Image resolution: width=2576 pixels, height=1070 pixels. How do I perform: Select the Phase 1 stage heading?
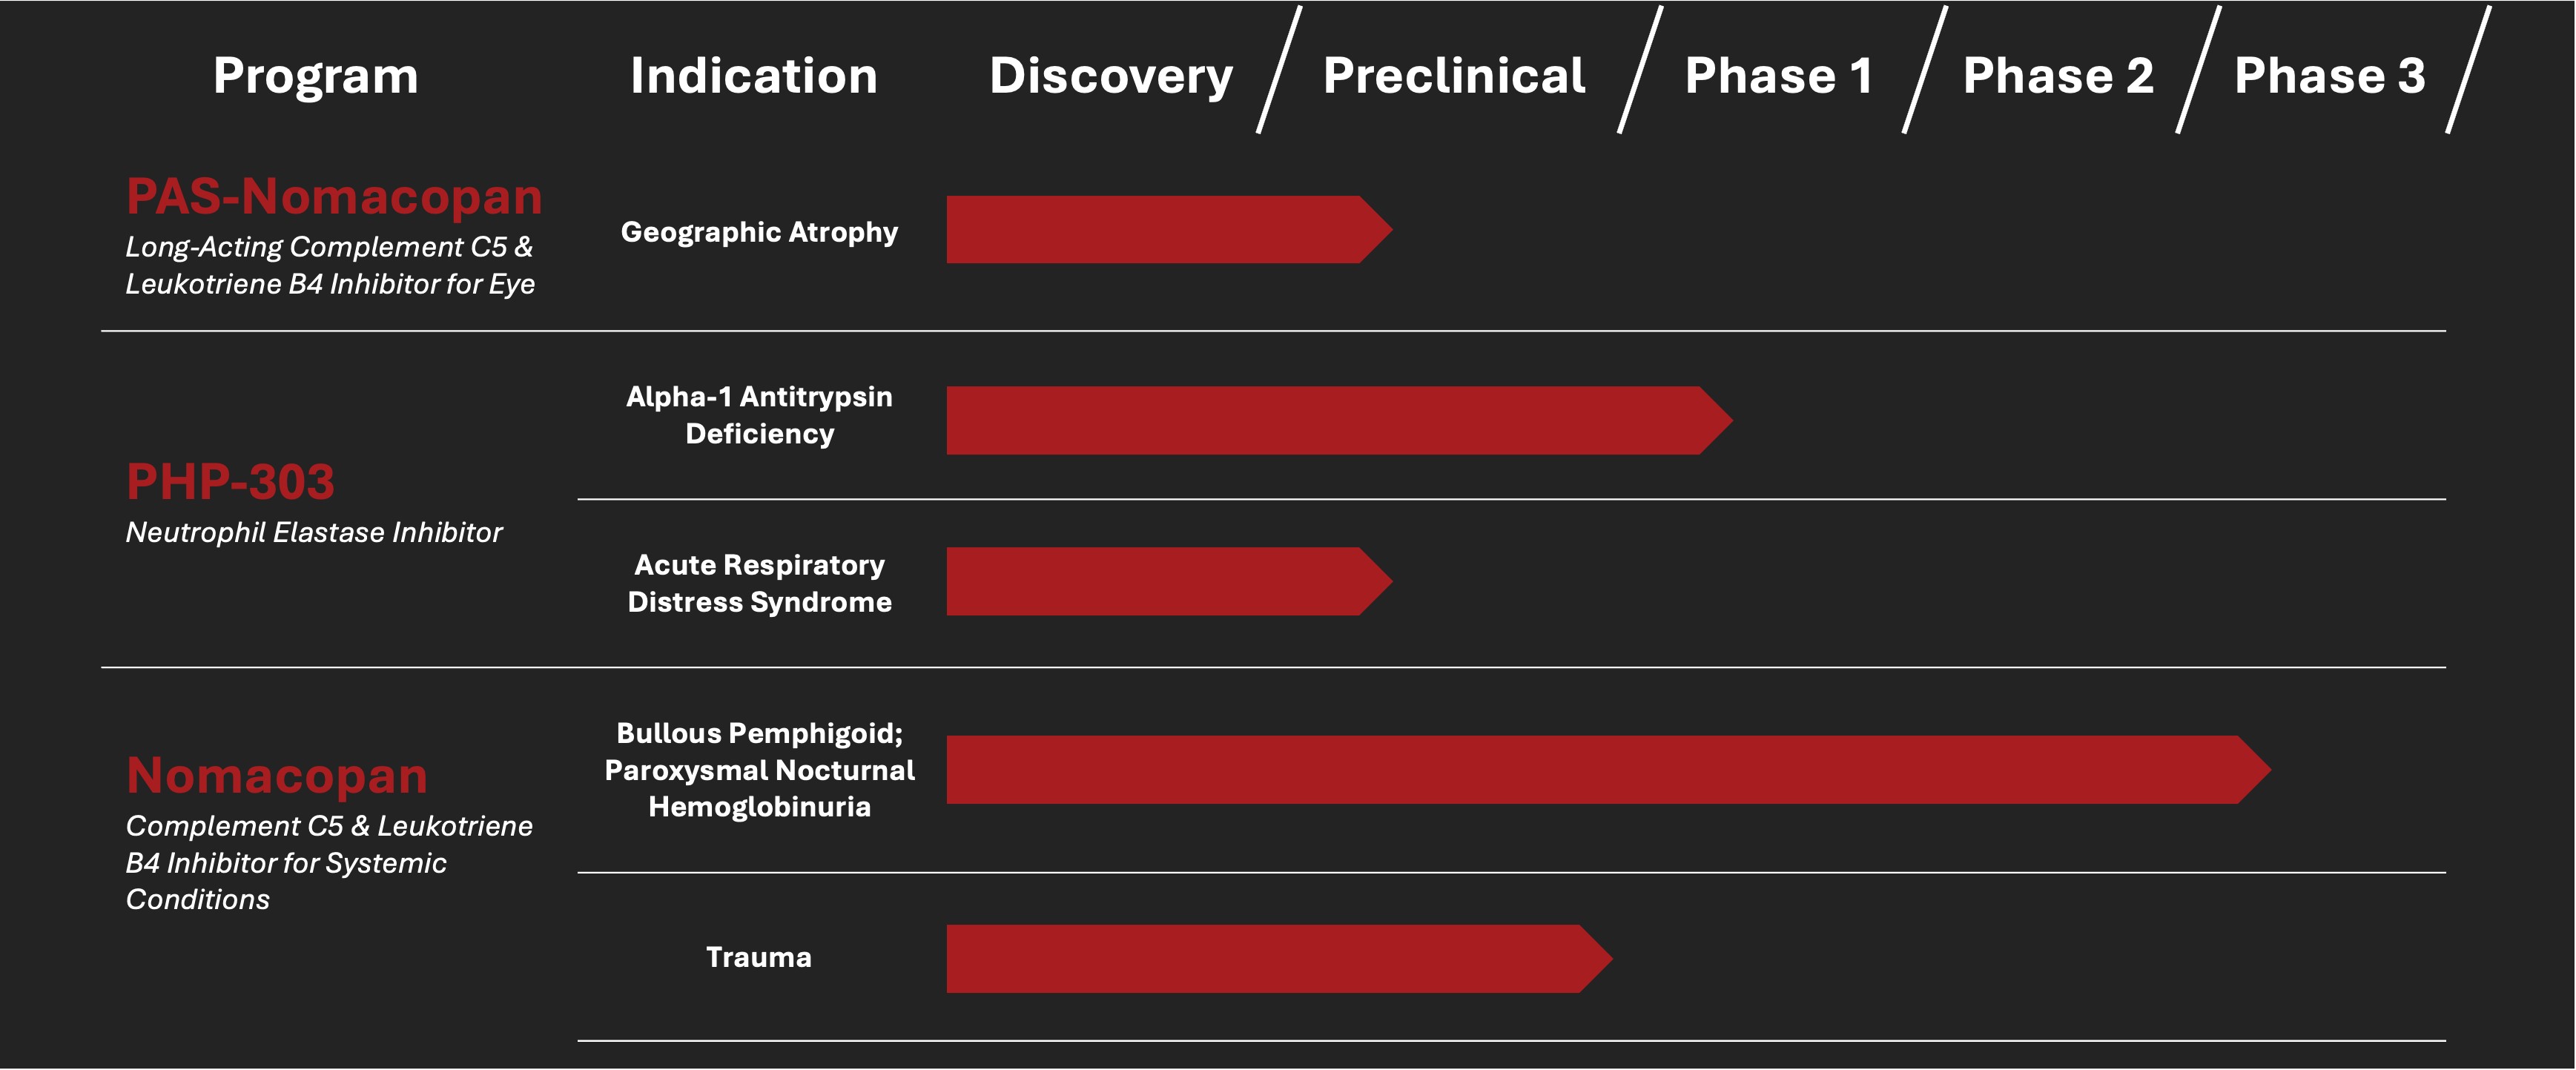pyautogui.click(x=1778, y=76)
